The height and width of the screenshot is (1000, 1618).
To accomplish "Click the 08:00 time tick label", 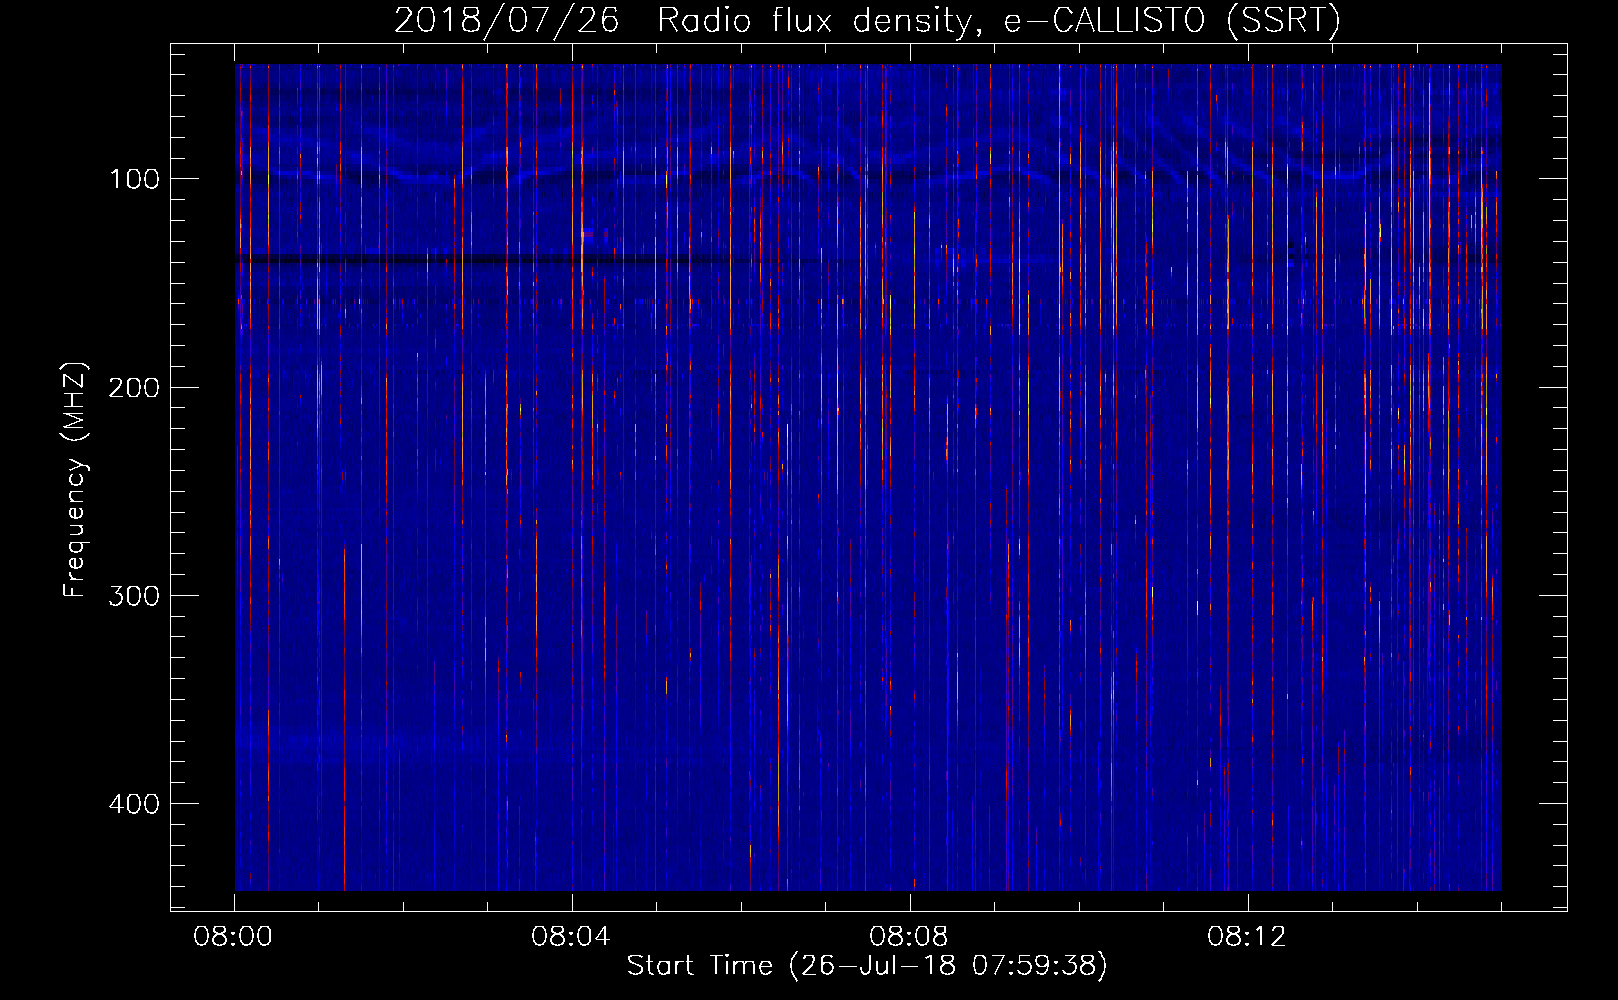I will click(x=233, y=937).
